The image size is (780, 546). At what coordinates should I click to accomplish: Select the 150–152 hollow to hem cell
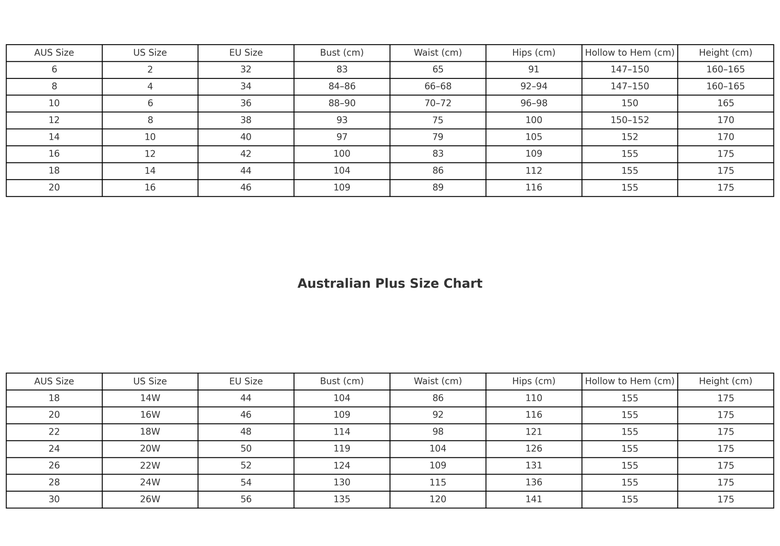click(x=630, y=120)
